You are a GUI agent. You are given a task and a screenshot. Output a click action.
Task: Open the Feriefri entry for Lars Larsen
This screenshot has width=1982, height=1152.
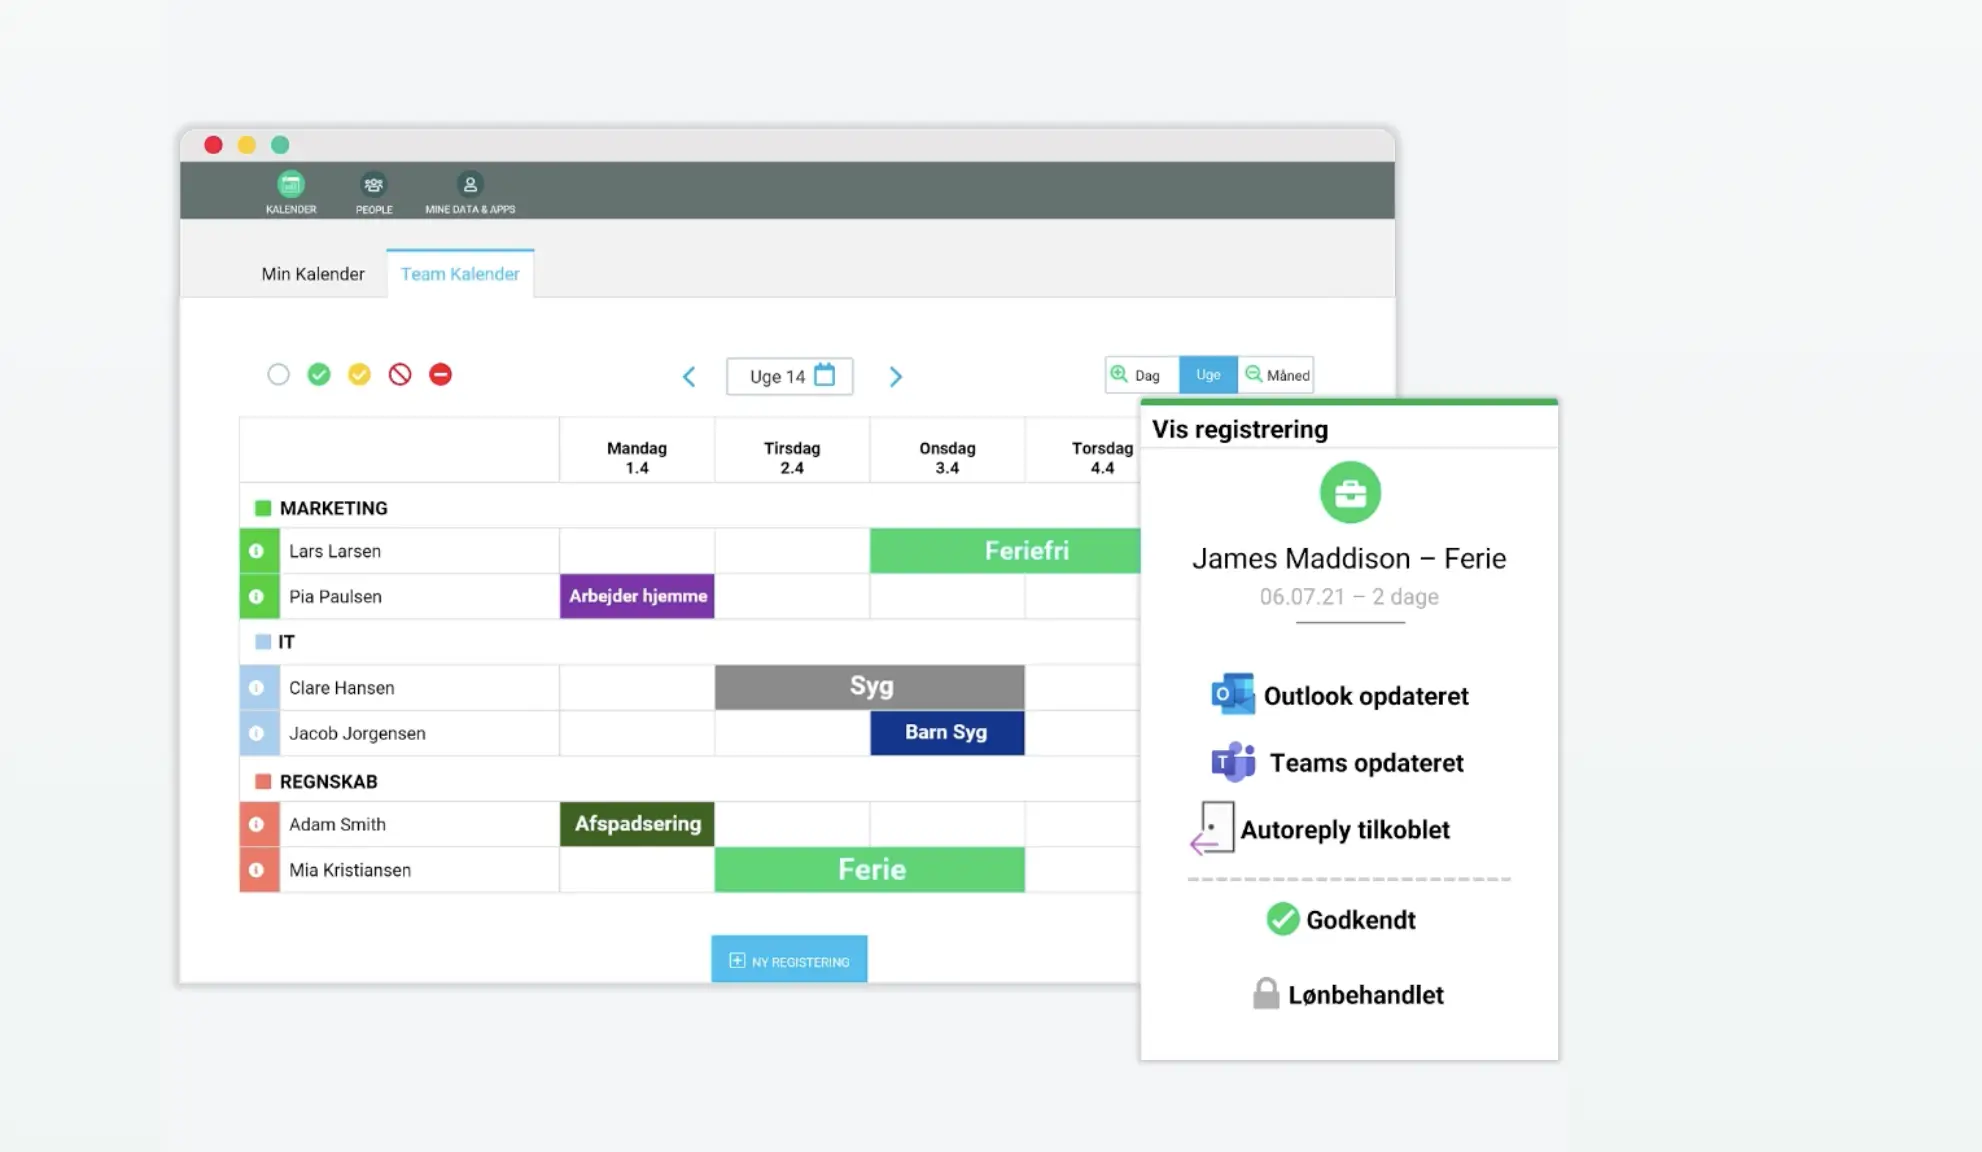1005,551
